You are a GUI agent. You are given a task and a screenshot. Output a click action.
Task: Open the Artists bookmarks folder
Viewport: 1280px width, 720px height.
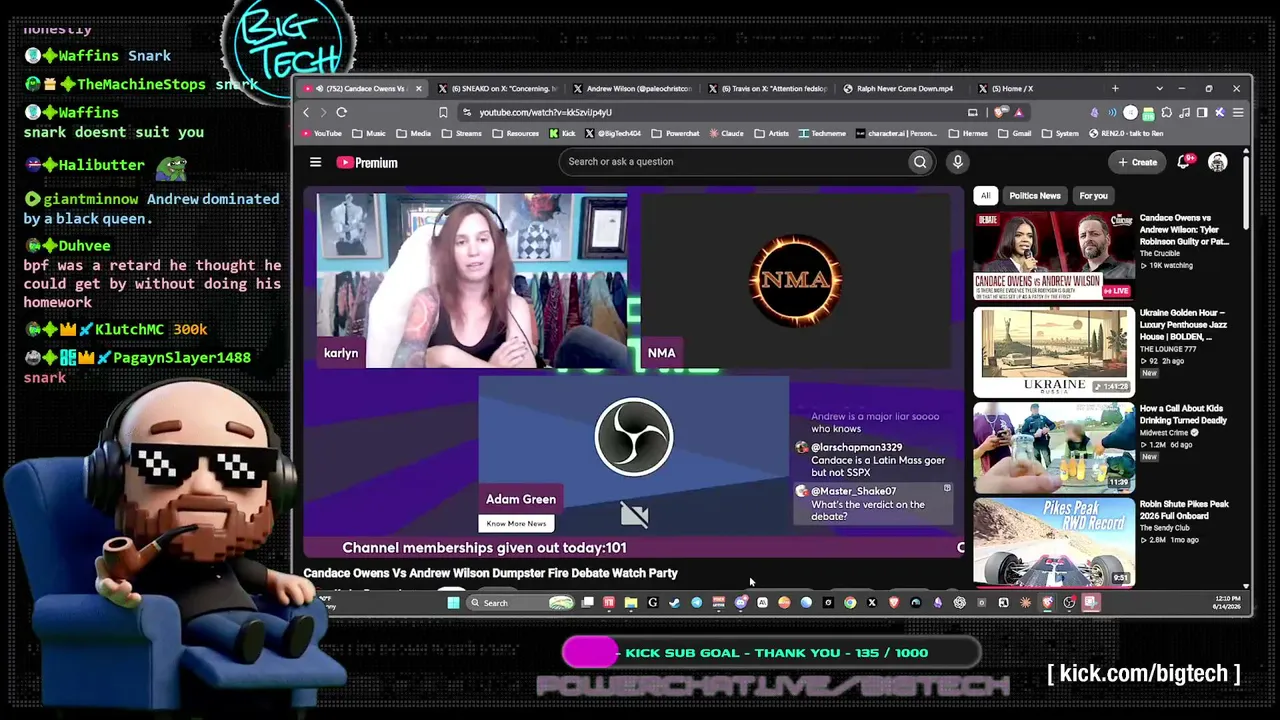(772, 133)
